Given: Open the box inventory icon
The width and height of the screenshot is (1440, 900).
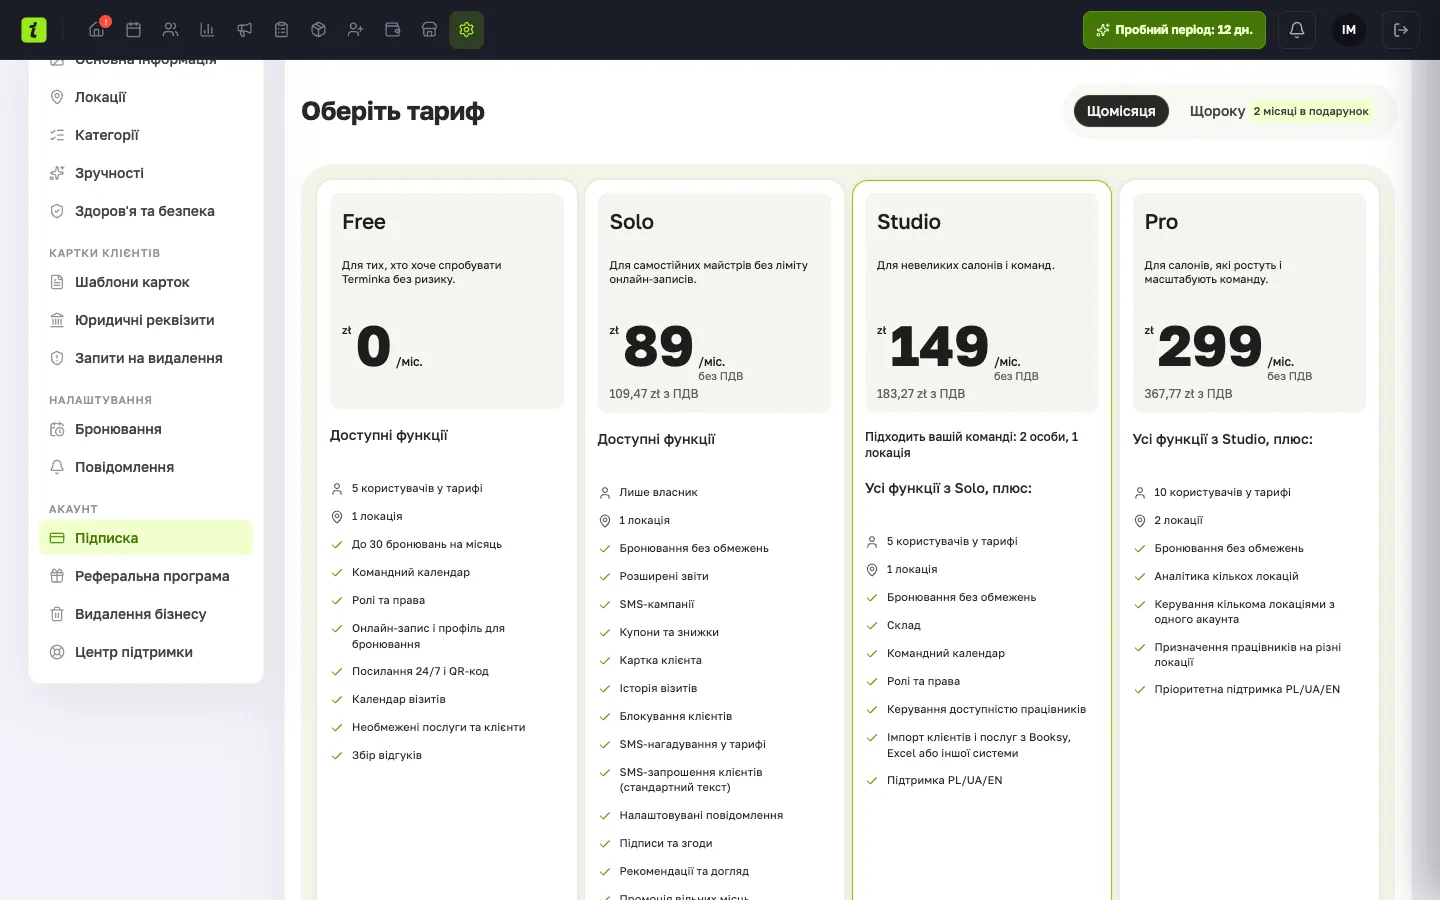Looking at the screenshot, I should point(318,30).
